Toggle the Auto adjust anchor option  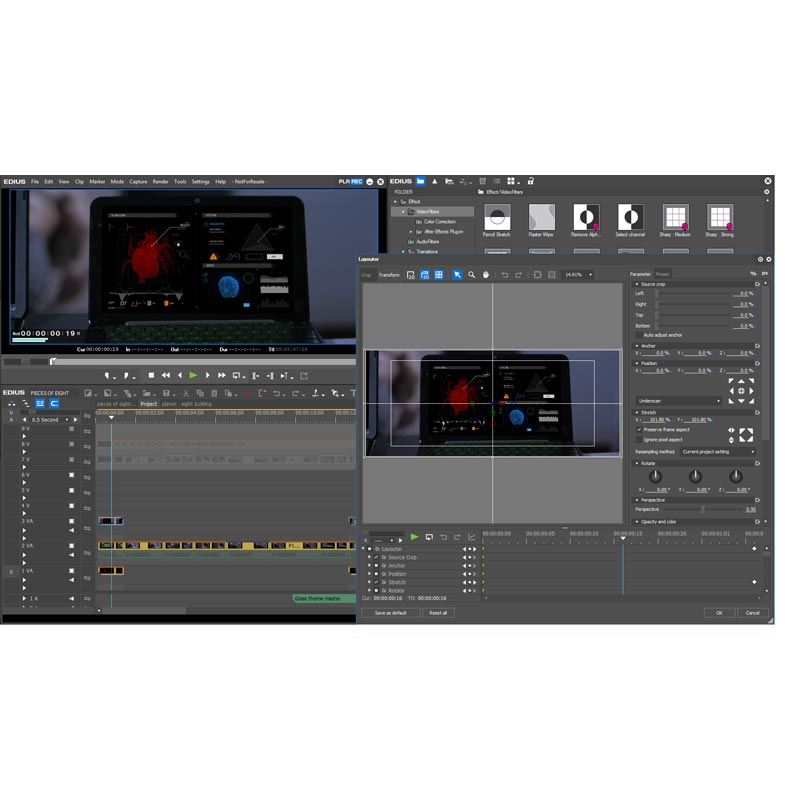tap(639, 335)
